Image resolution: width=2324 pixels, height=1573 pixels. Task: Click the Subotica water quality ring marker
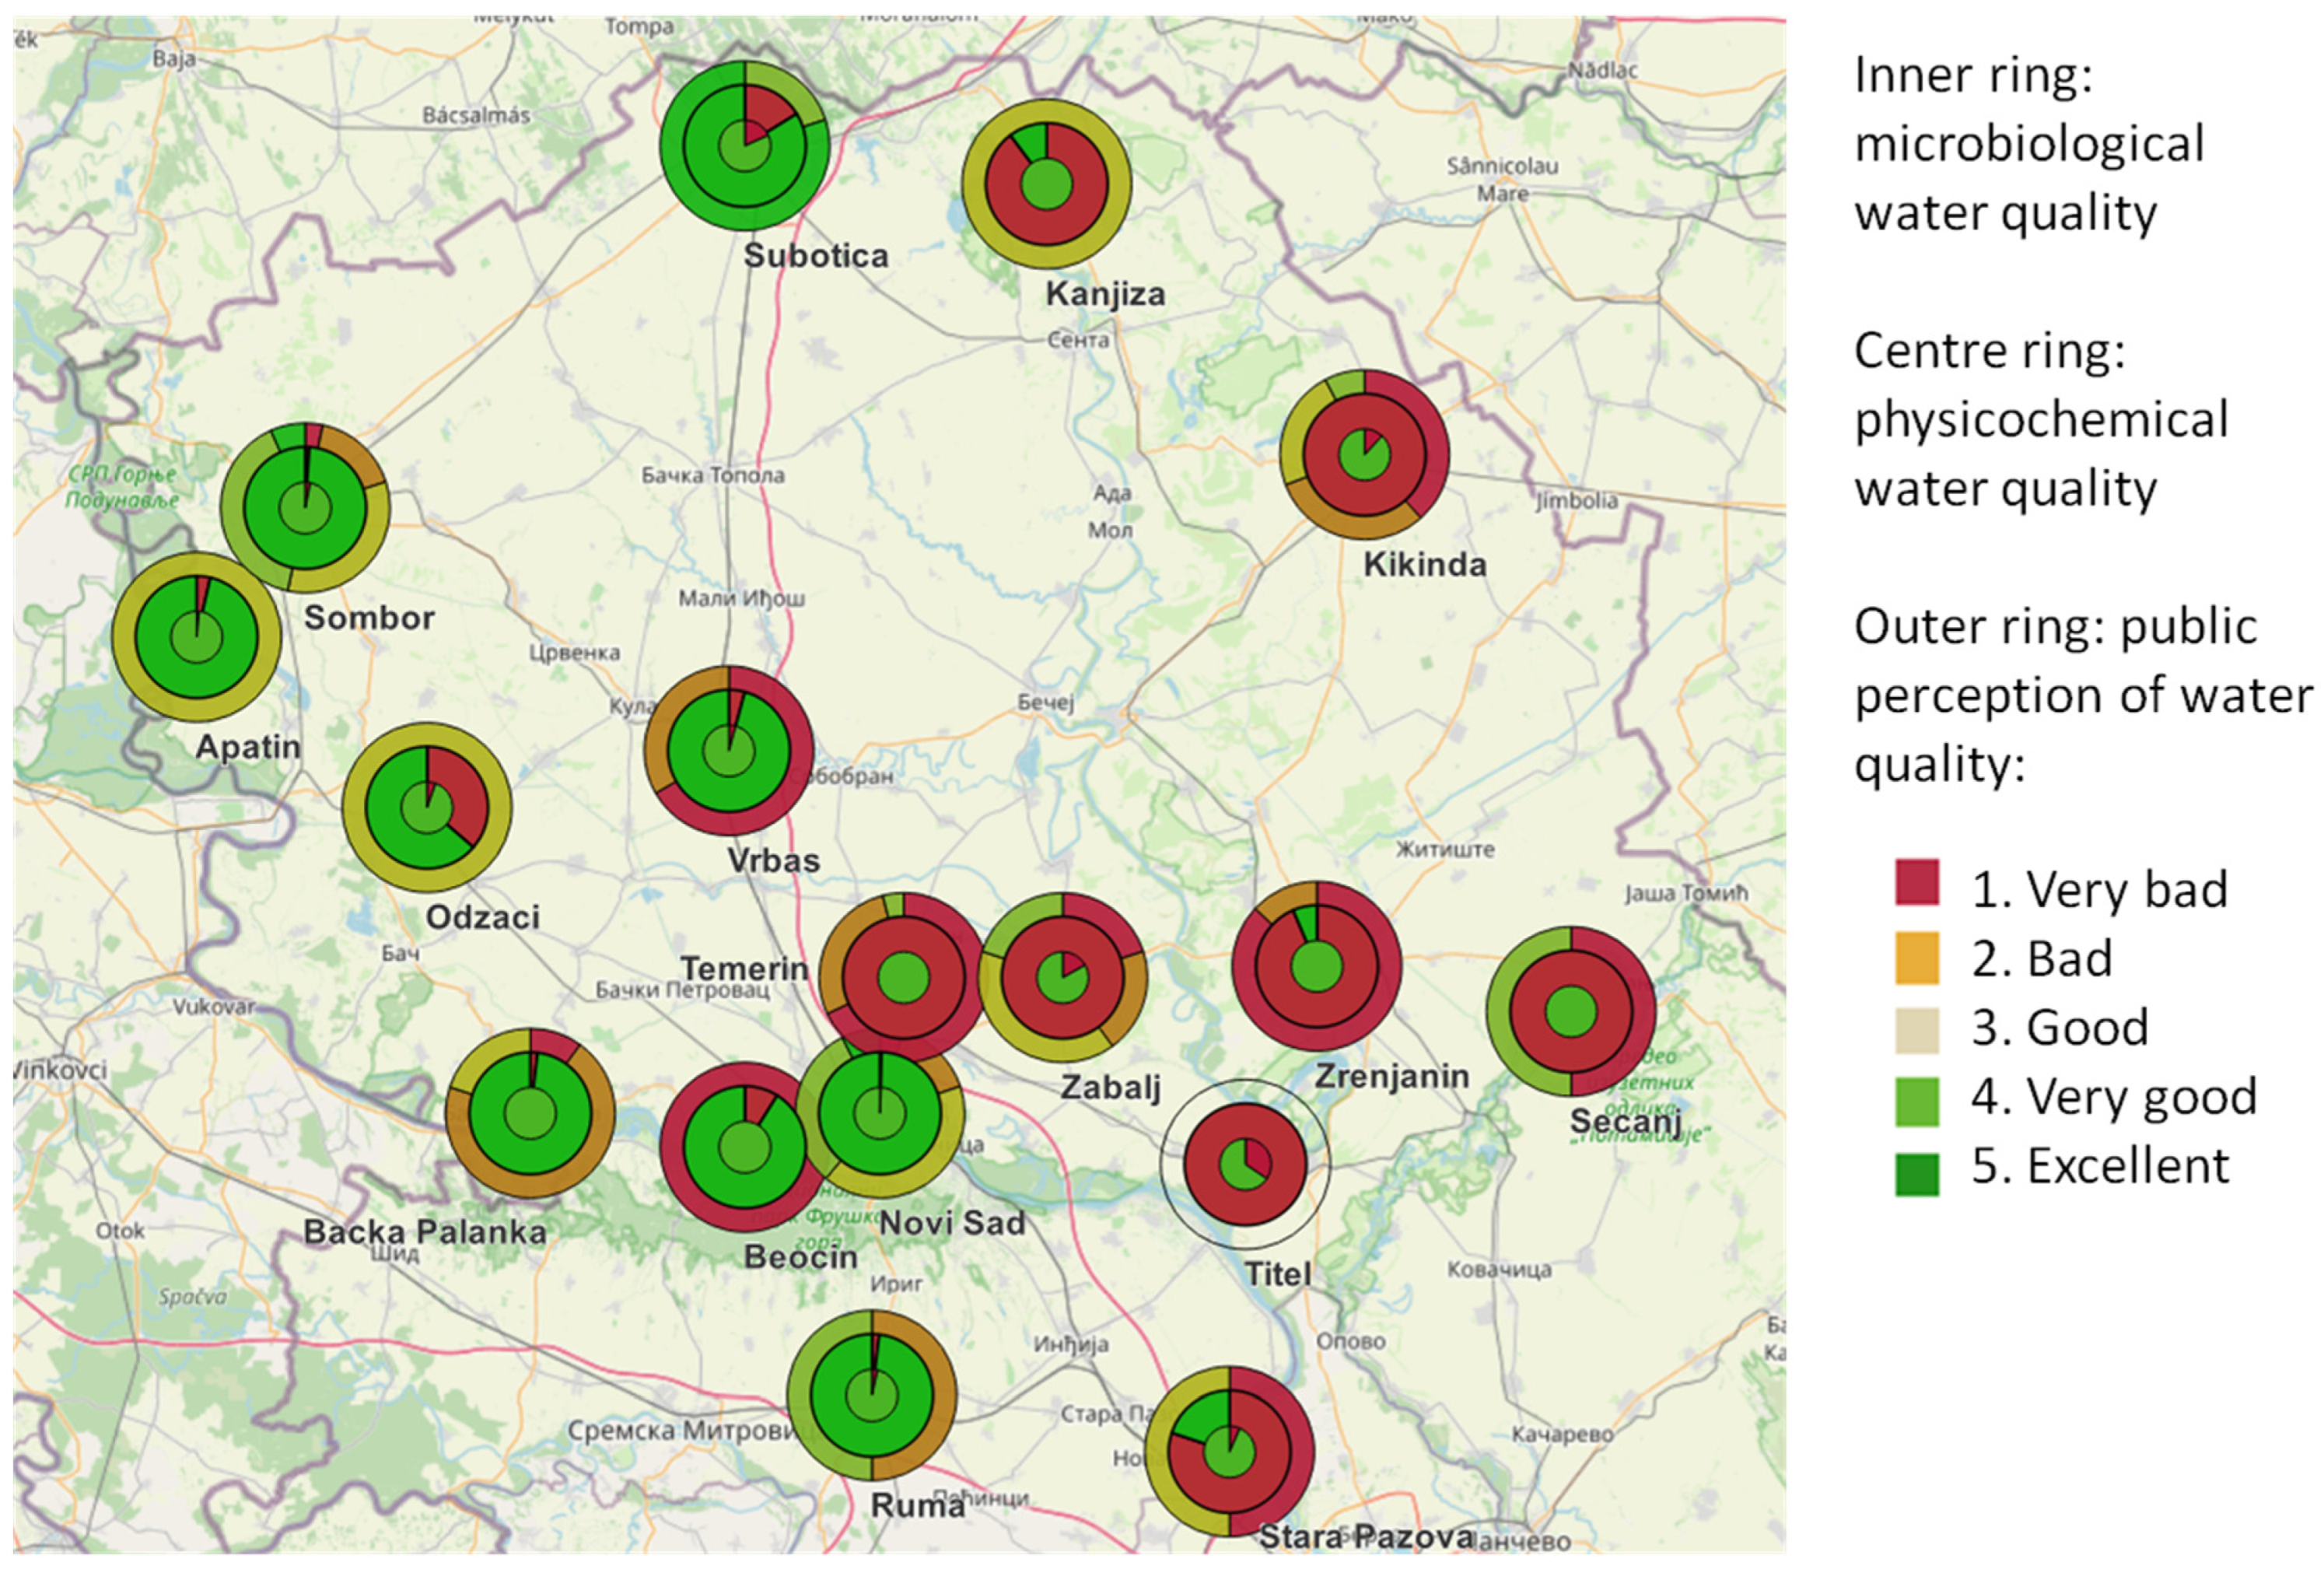(x=744, y=146)
